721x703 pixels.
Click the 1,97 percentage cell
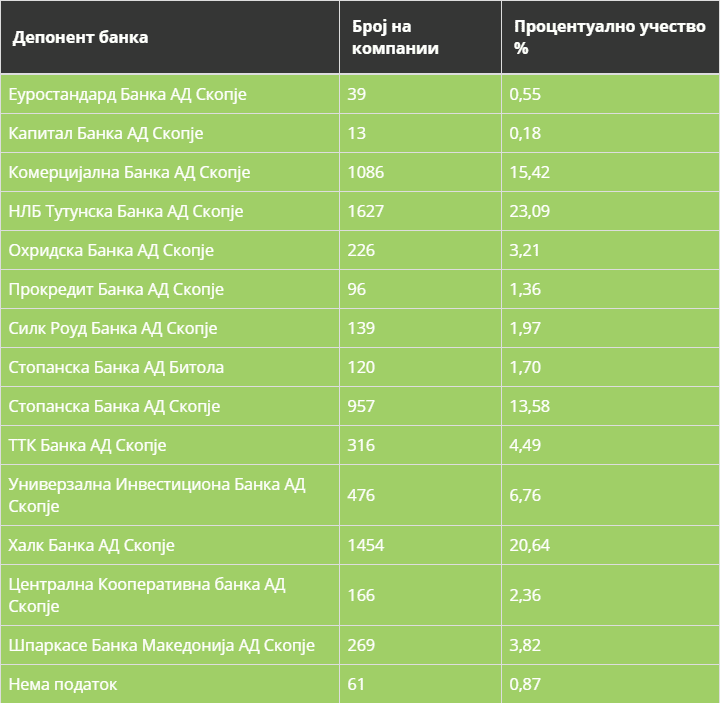tap(611, 329)
